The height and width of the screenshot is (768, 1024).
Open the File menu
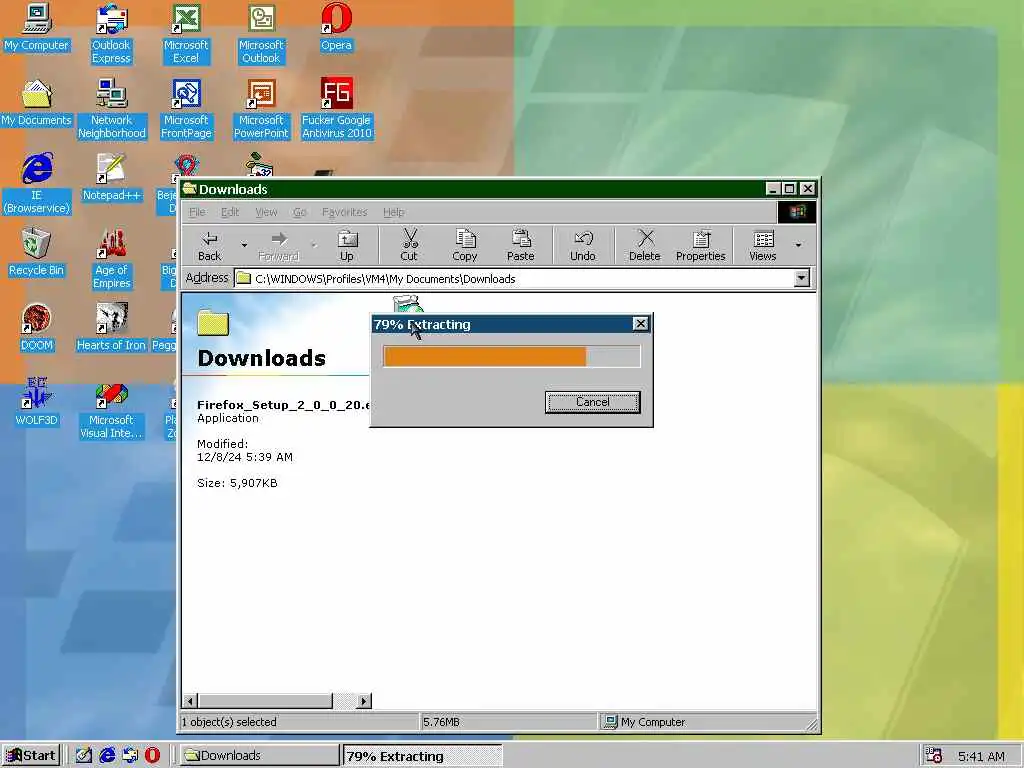point(197,212)
